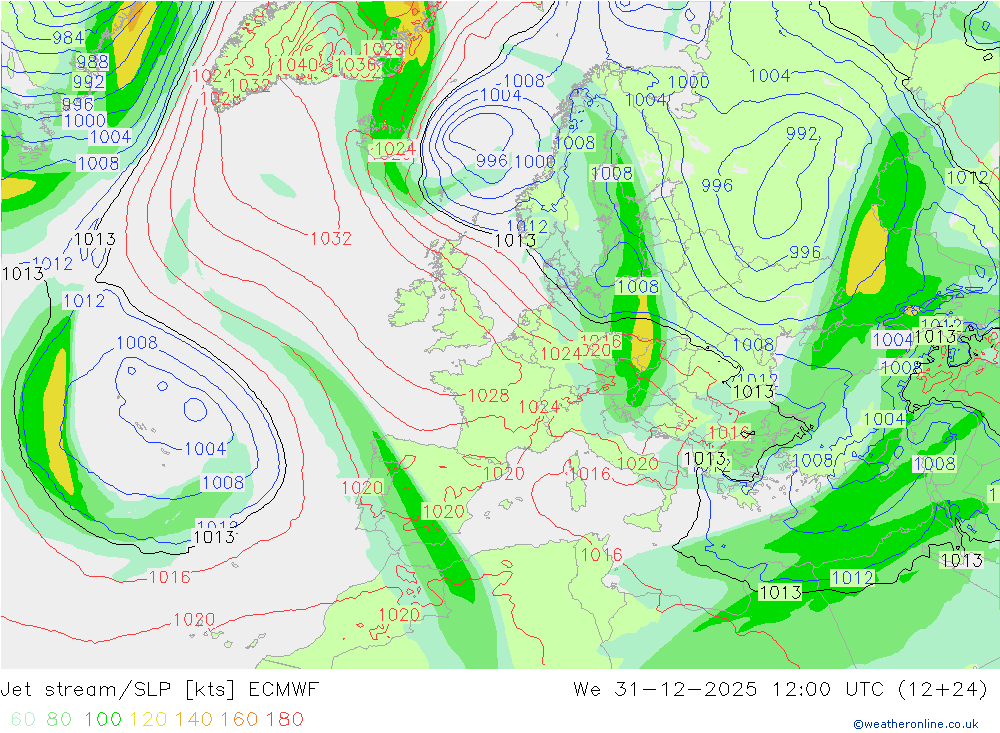Select the 140 kts legend value
The image size is (1000, 733).
coord(194,719)
